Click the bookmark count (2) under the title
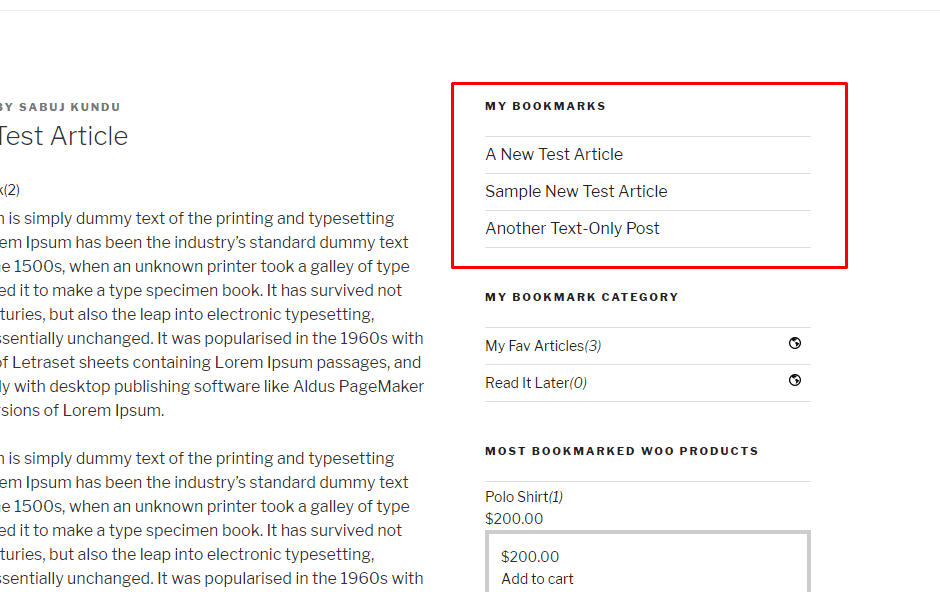Image resolution: width=940 pixels, height=592 pixels. tap(12, 190)
